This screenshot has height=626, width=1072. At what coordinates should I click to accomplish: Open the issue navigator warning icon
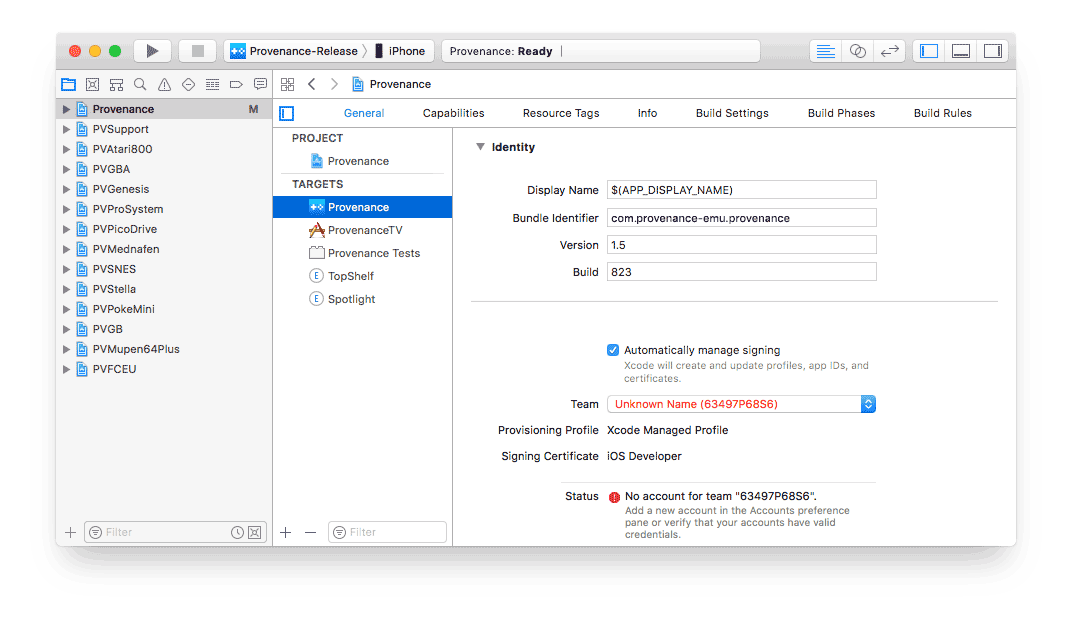(164, 85)
